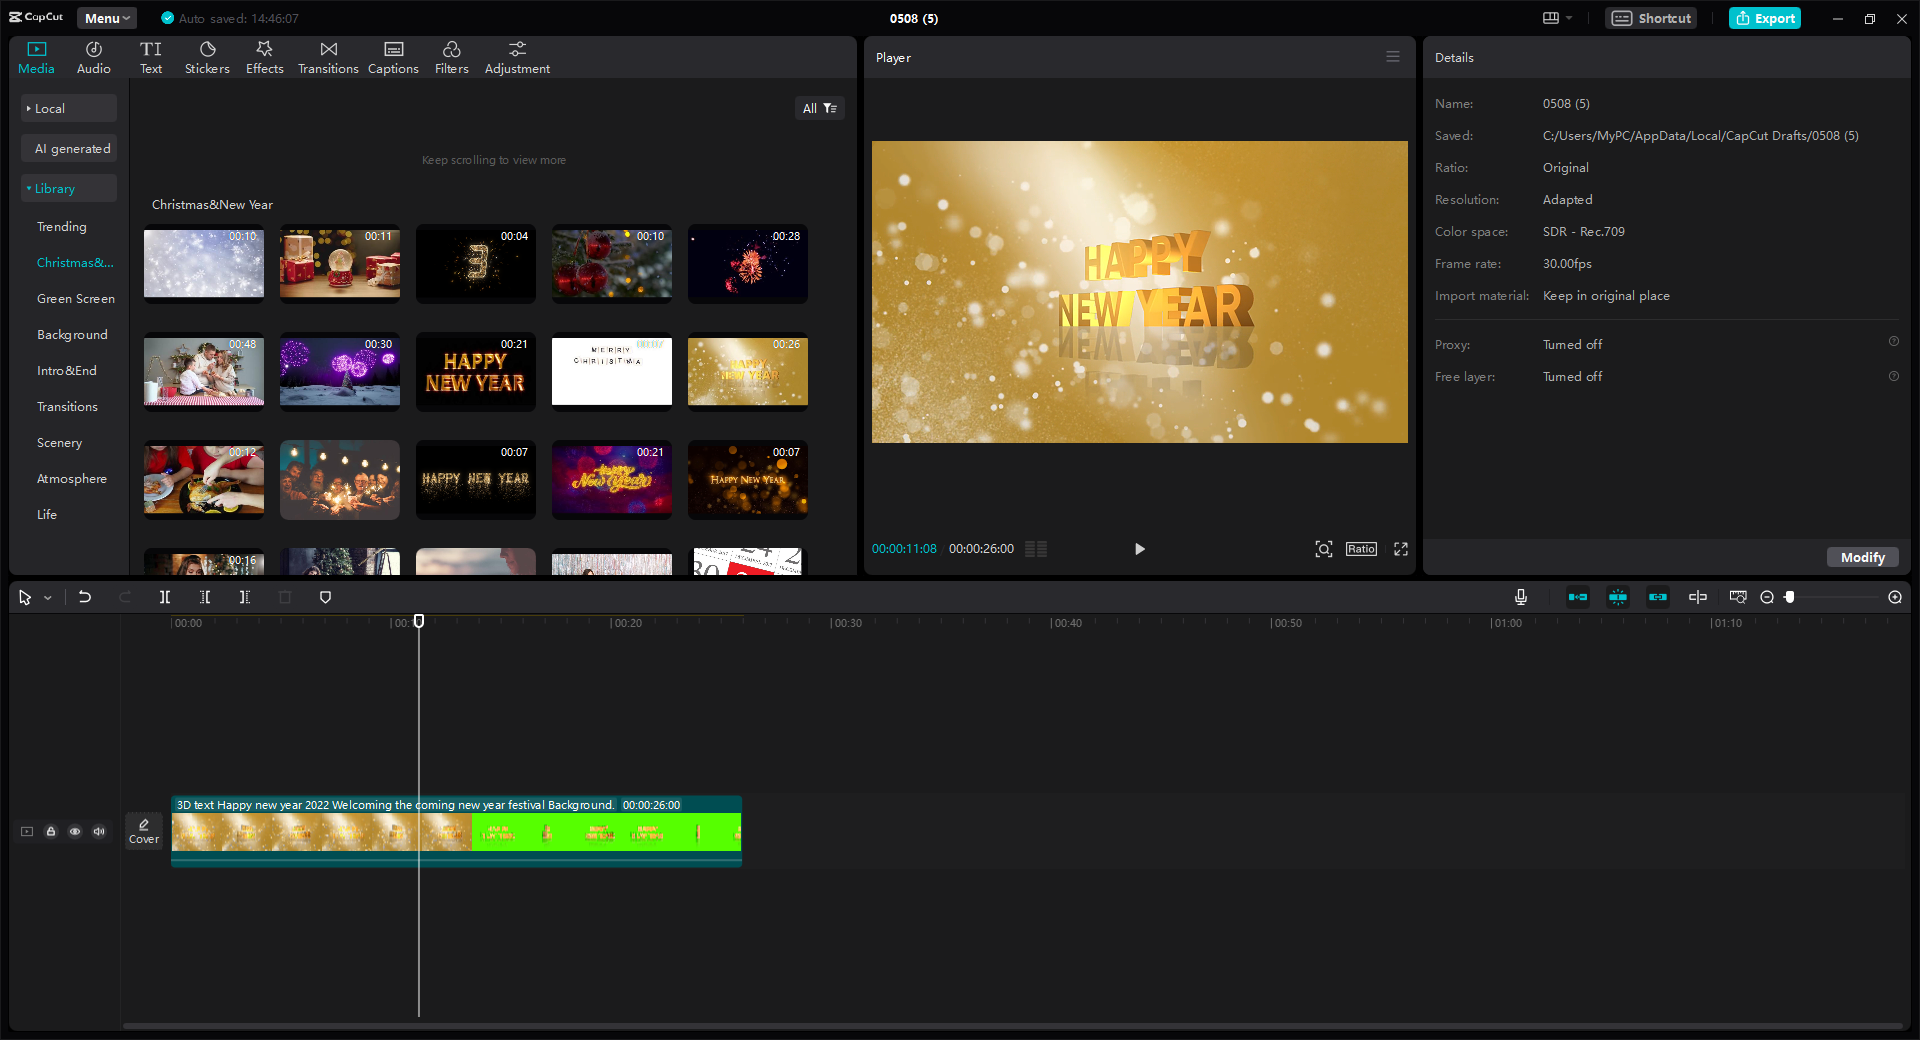The width and height of the screenshot is (1920, 1040).
Task: Open the Player panel hamburger menu
Action: point(1392,57)
